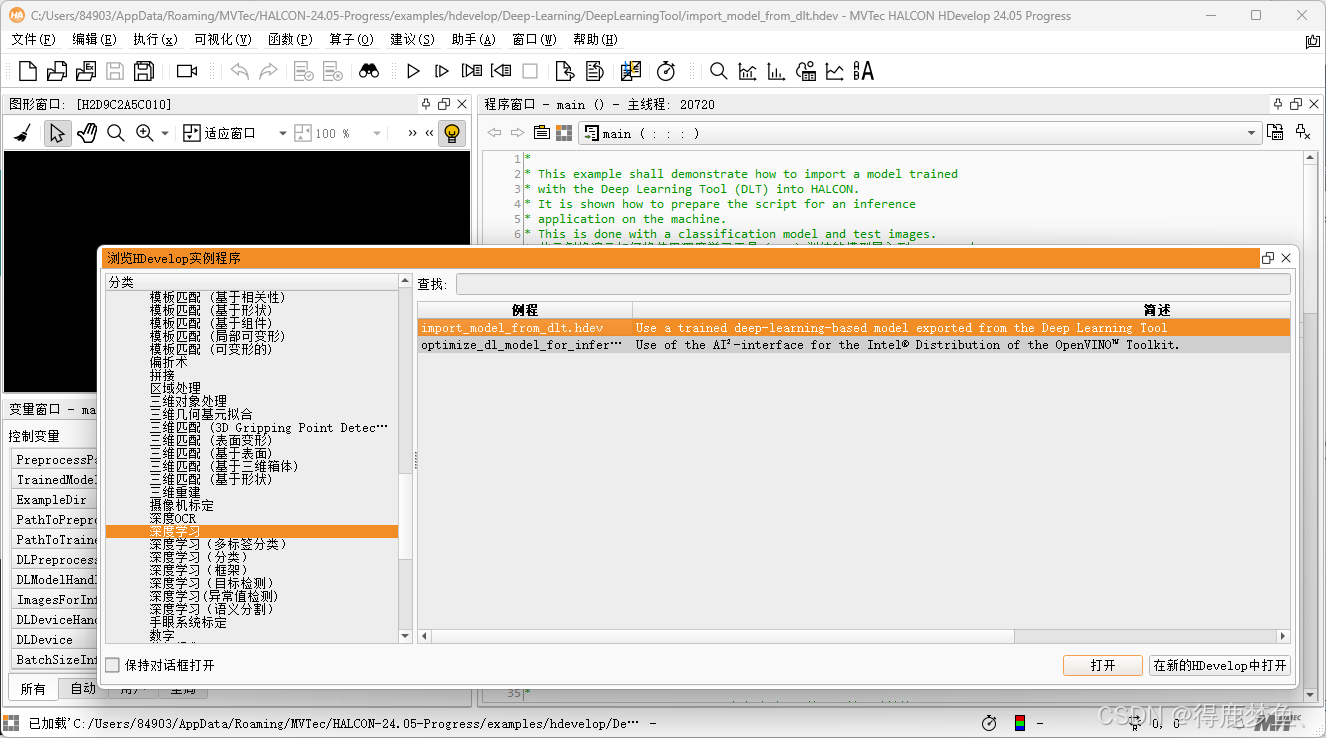1326x738 pixels.
Task: Open the 可视化(V) menu
Action: point(223,40)
